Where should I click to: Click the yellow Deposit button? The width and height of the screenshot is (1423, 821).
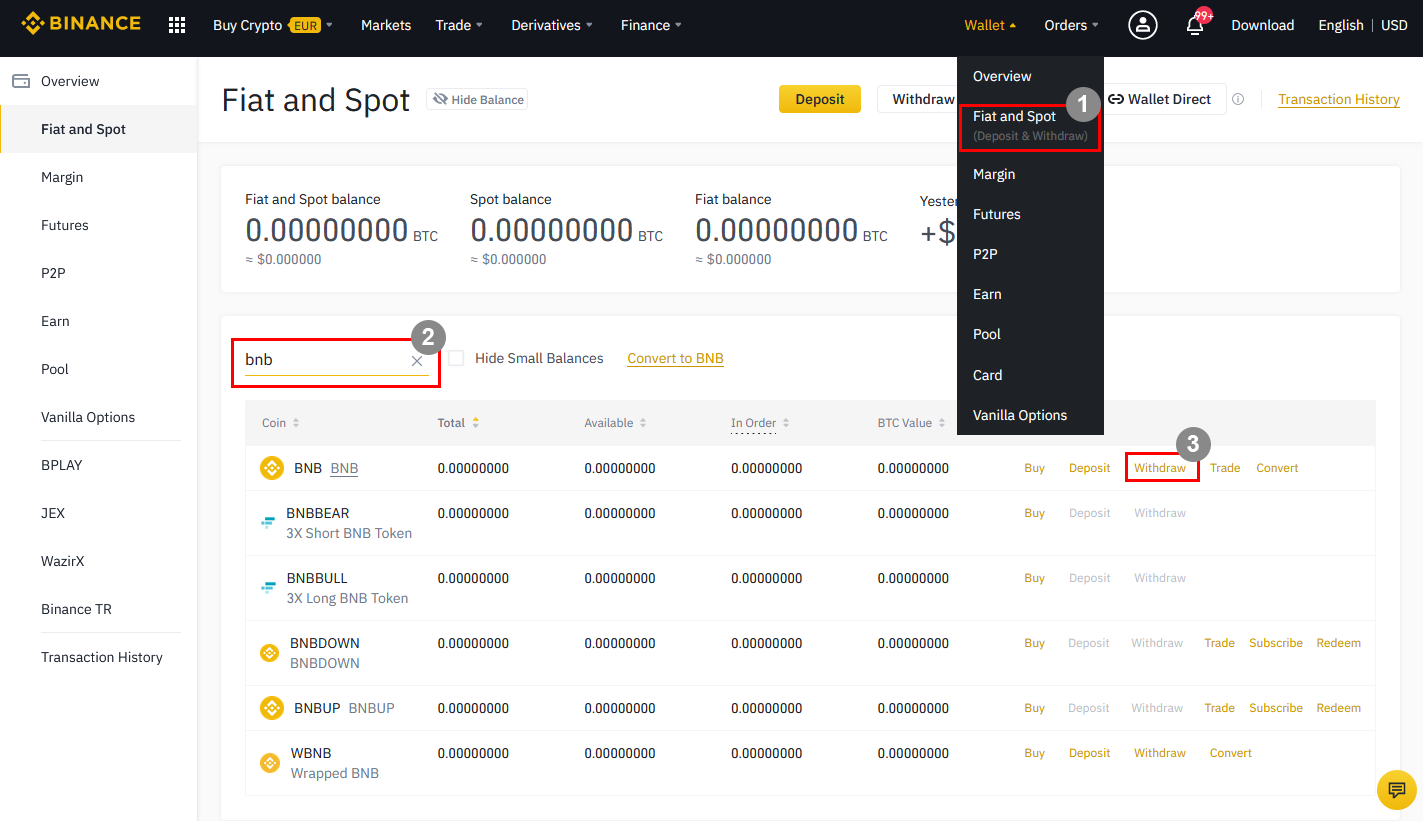[x=819, y=99]
